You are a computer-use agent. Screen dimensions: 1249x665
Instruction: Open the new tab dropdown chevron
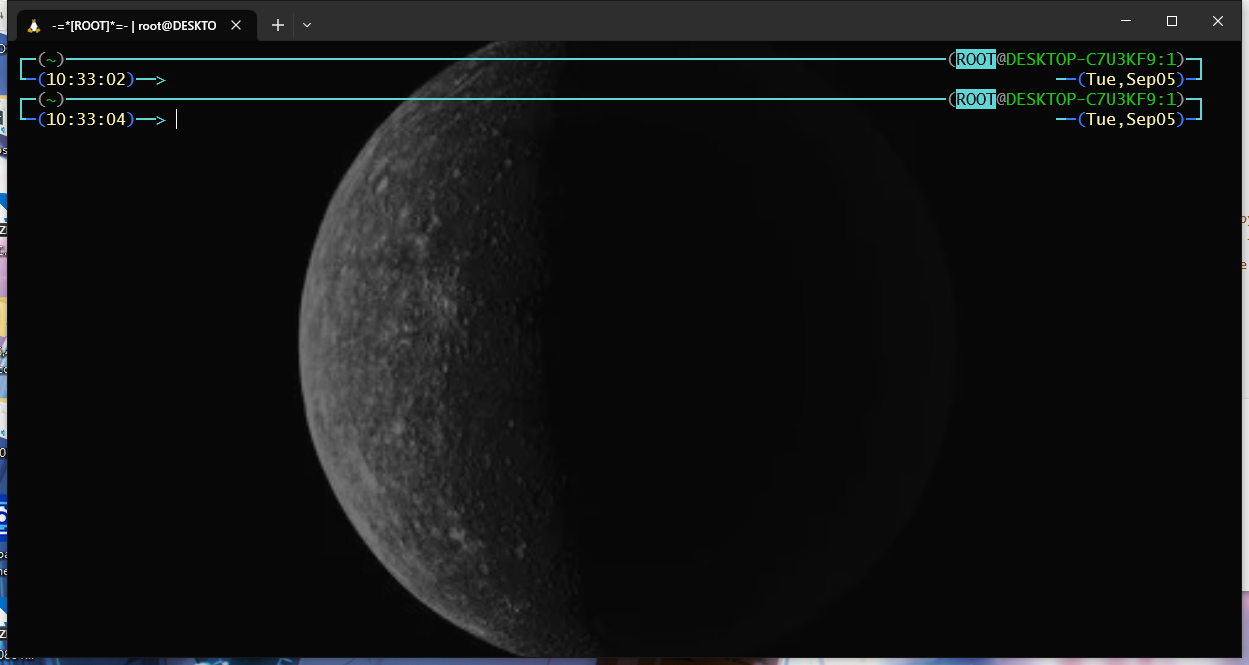[306, 25]
